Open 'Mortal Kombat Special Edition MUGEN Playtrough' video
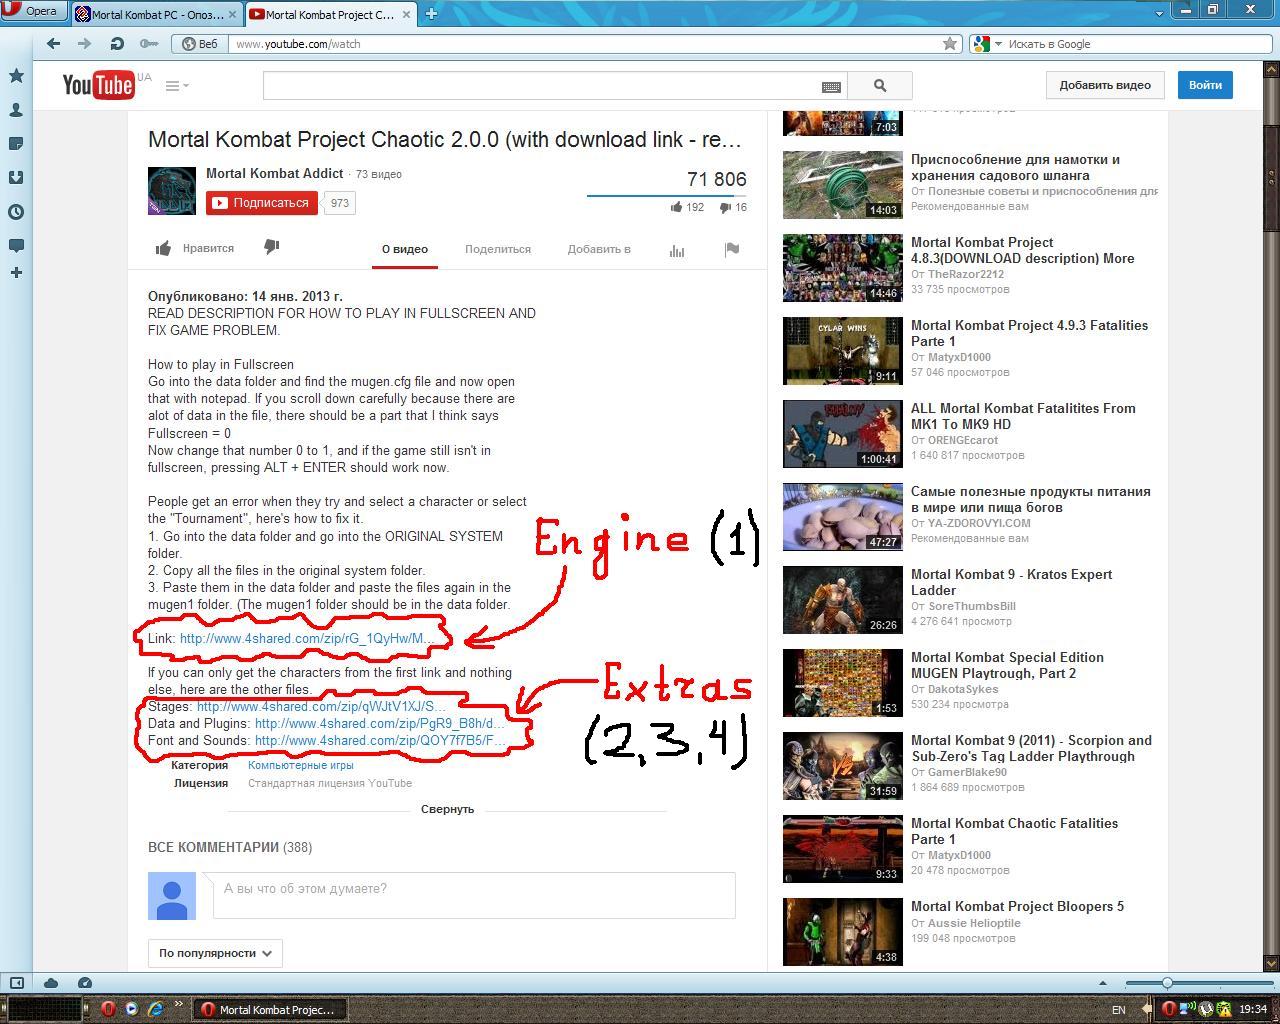Viewport: 1280px width, 1024px height. click(x=1007, y=665)
